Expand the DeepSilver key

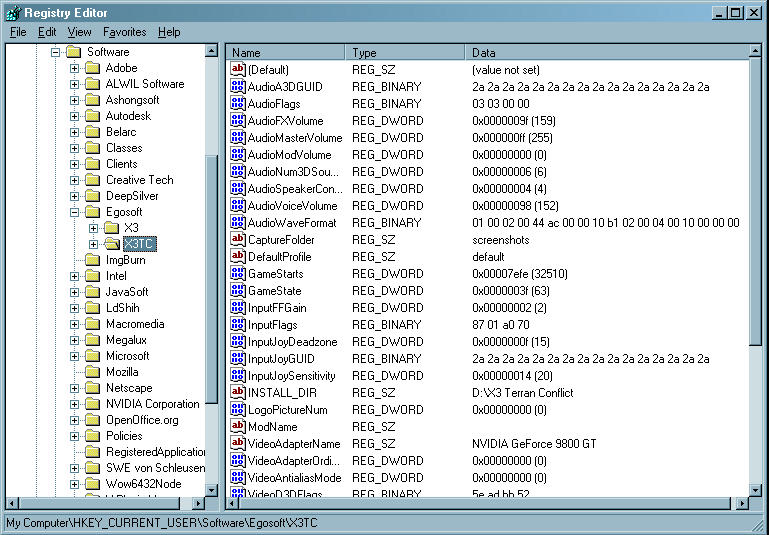click(75, 196)
